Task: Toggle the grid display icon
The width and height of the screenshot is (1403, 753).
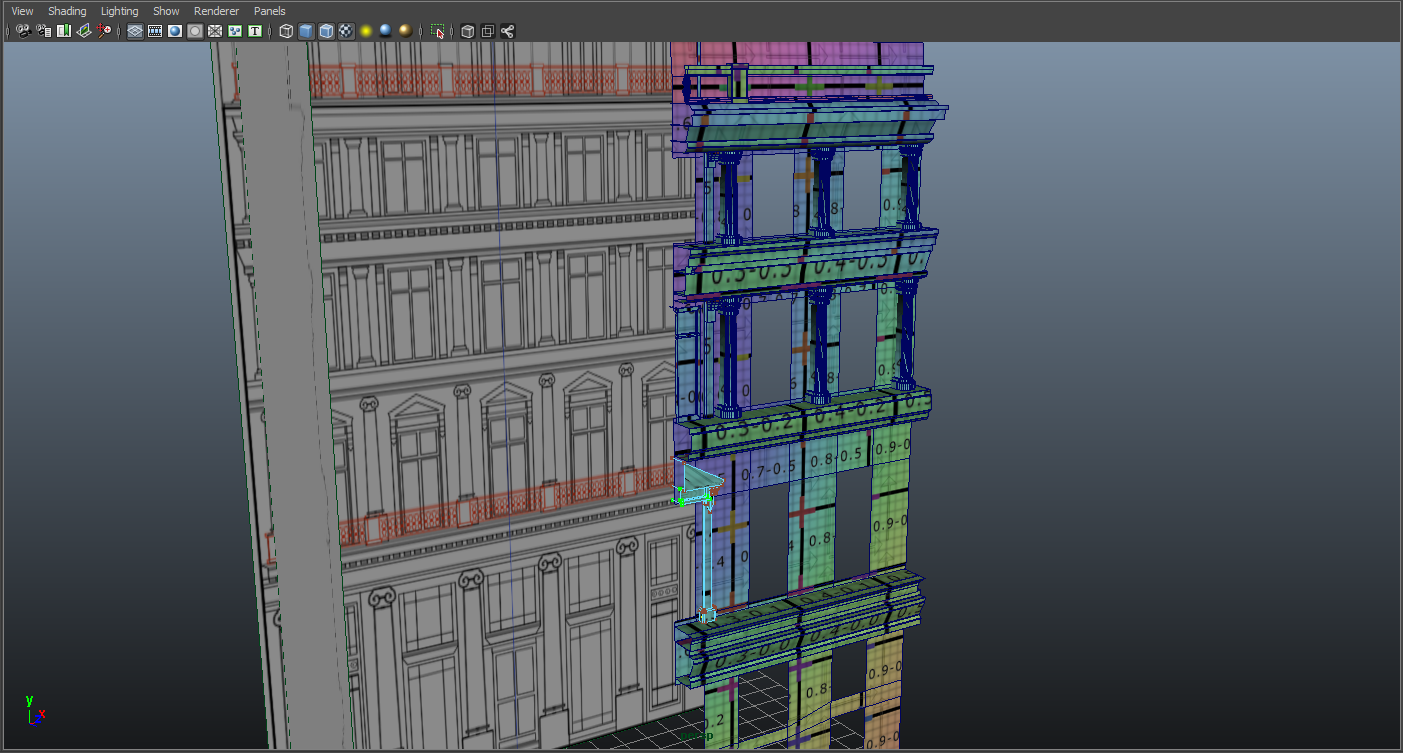Action: point(134,30)
